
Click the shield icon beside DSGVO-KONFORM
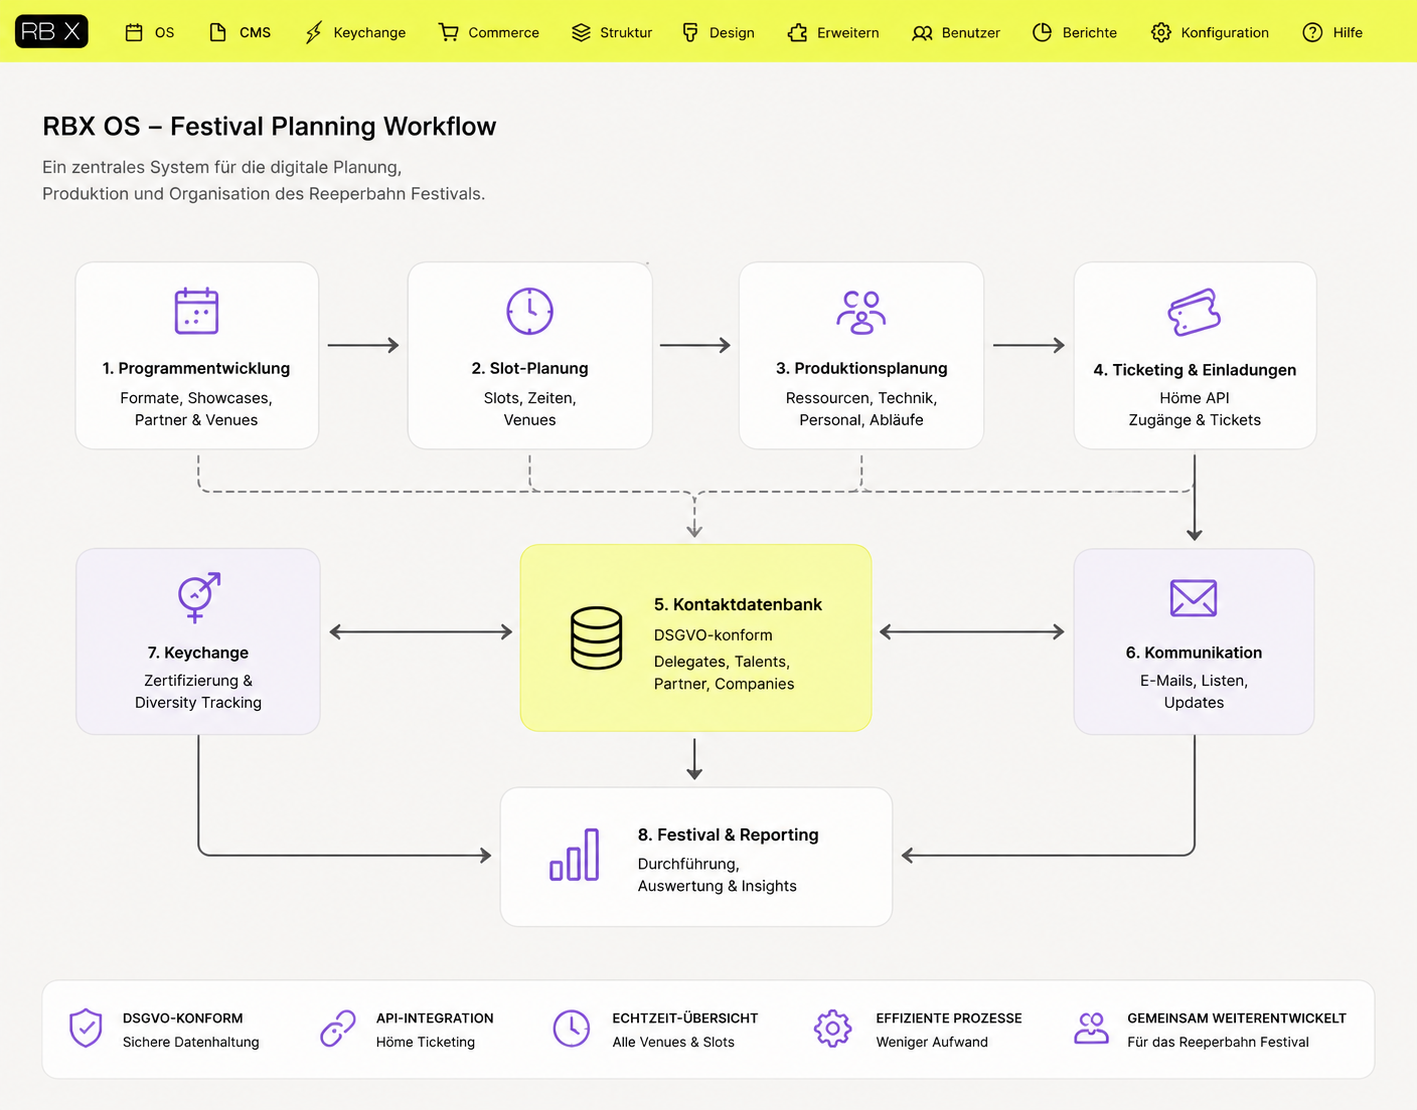[86, 1028]
